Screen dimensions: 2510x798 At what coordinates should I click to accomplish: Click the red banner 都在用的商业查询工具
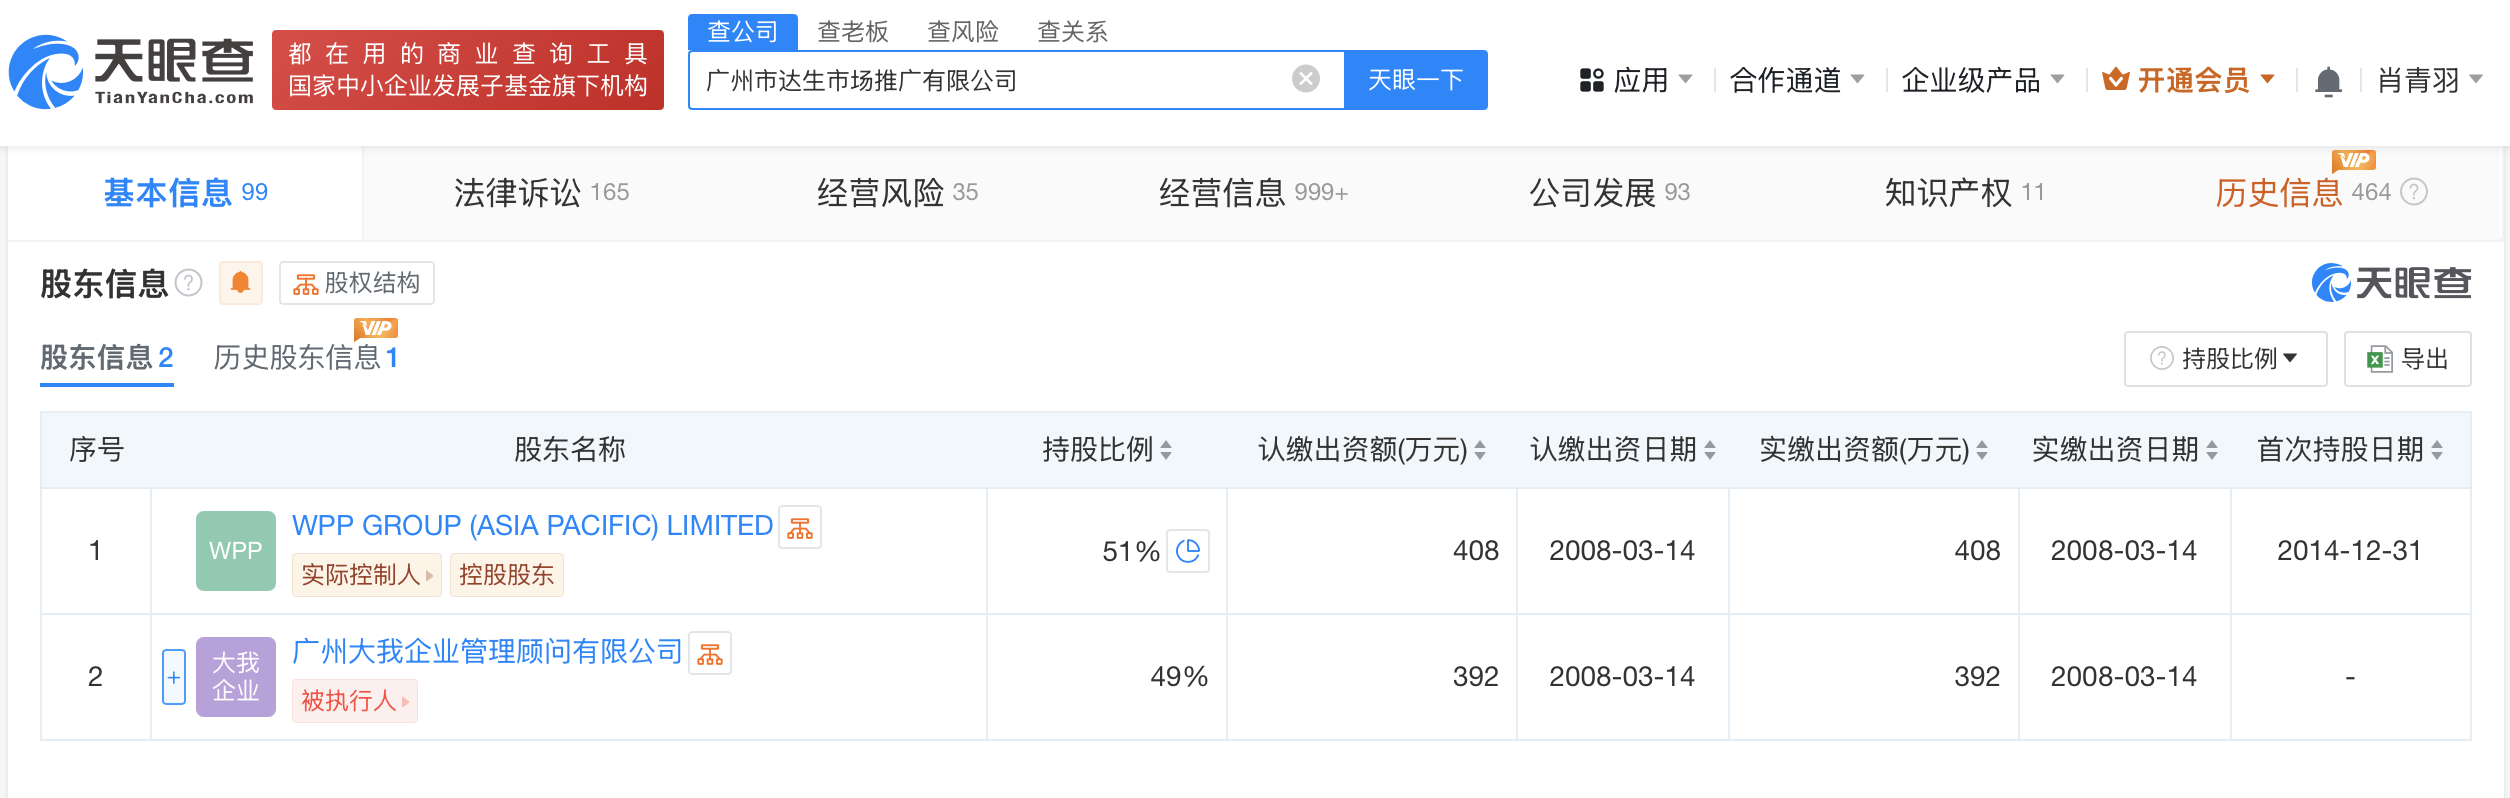(x=468, y=70)
